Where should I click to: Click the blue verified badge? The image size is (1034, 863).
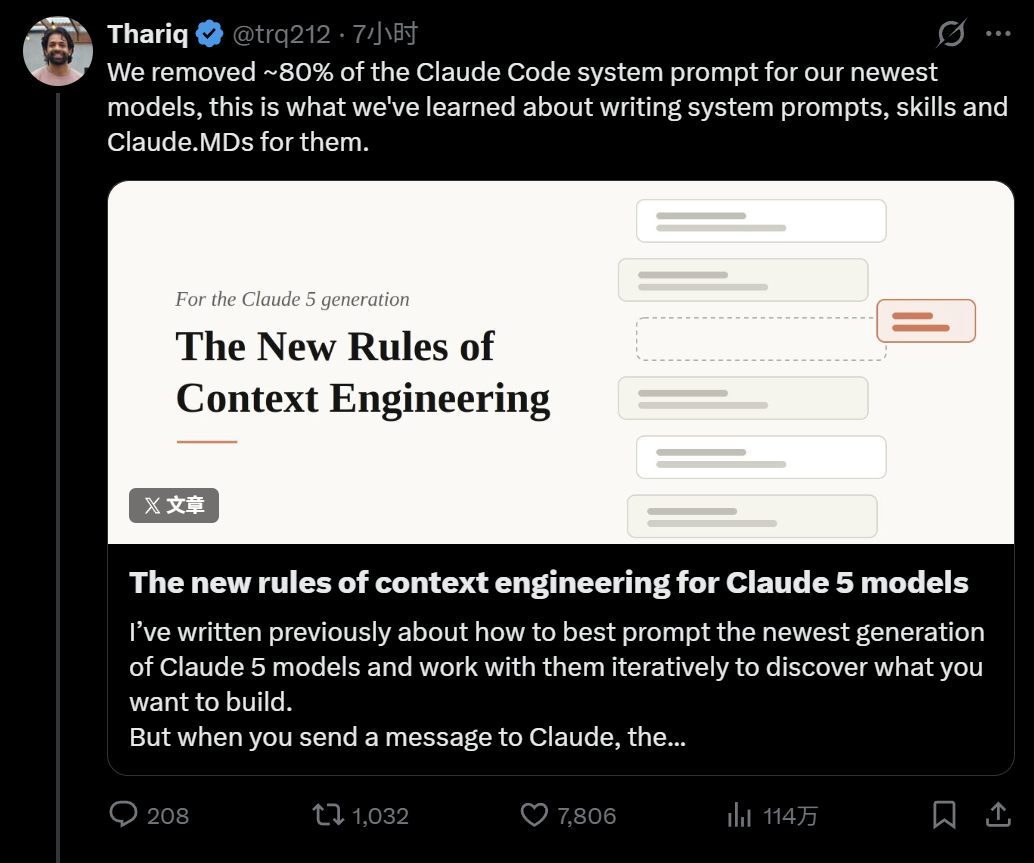210,34
